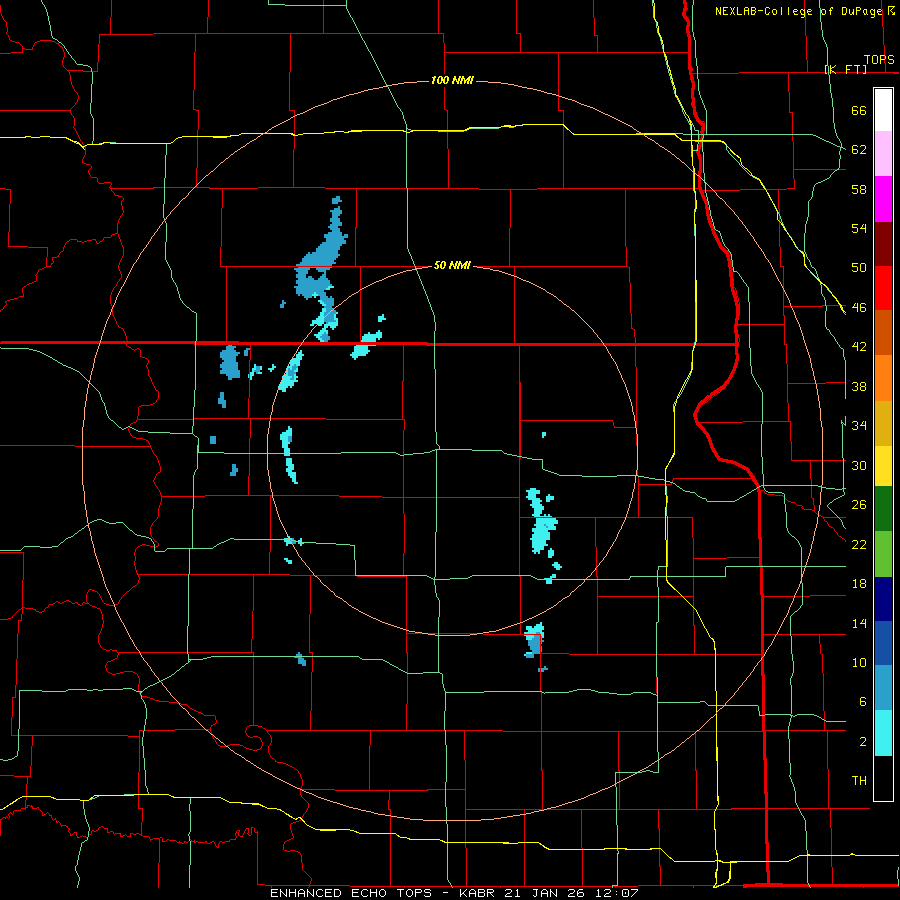The image size is (900, 900).
Task: Select the 46 legend value
Action: click(859, 308)
